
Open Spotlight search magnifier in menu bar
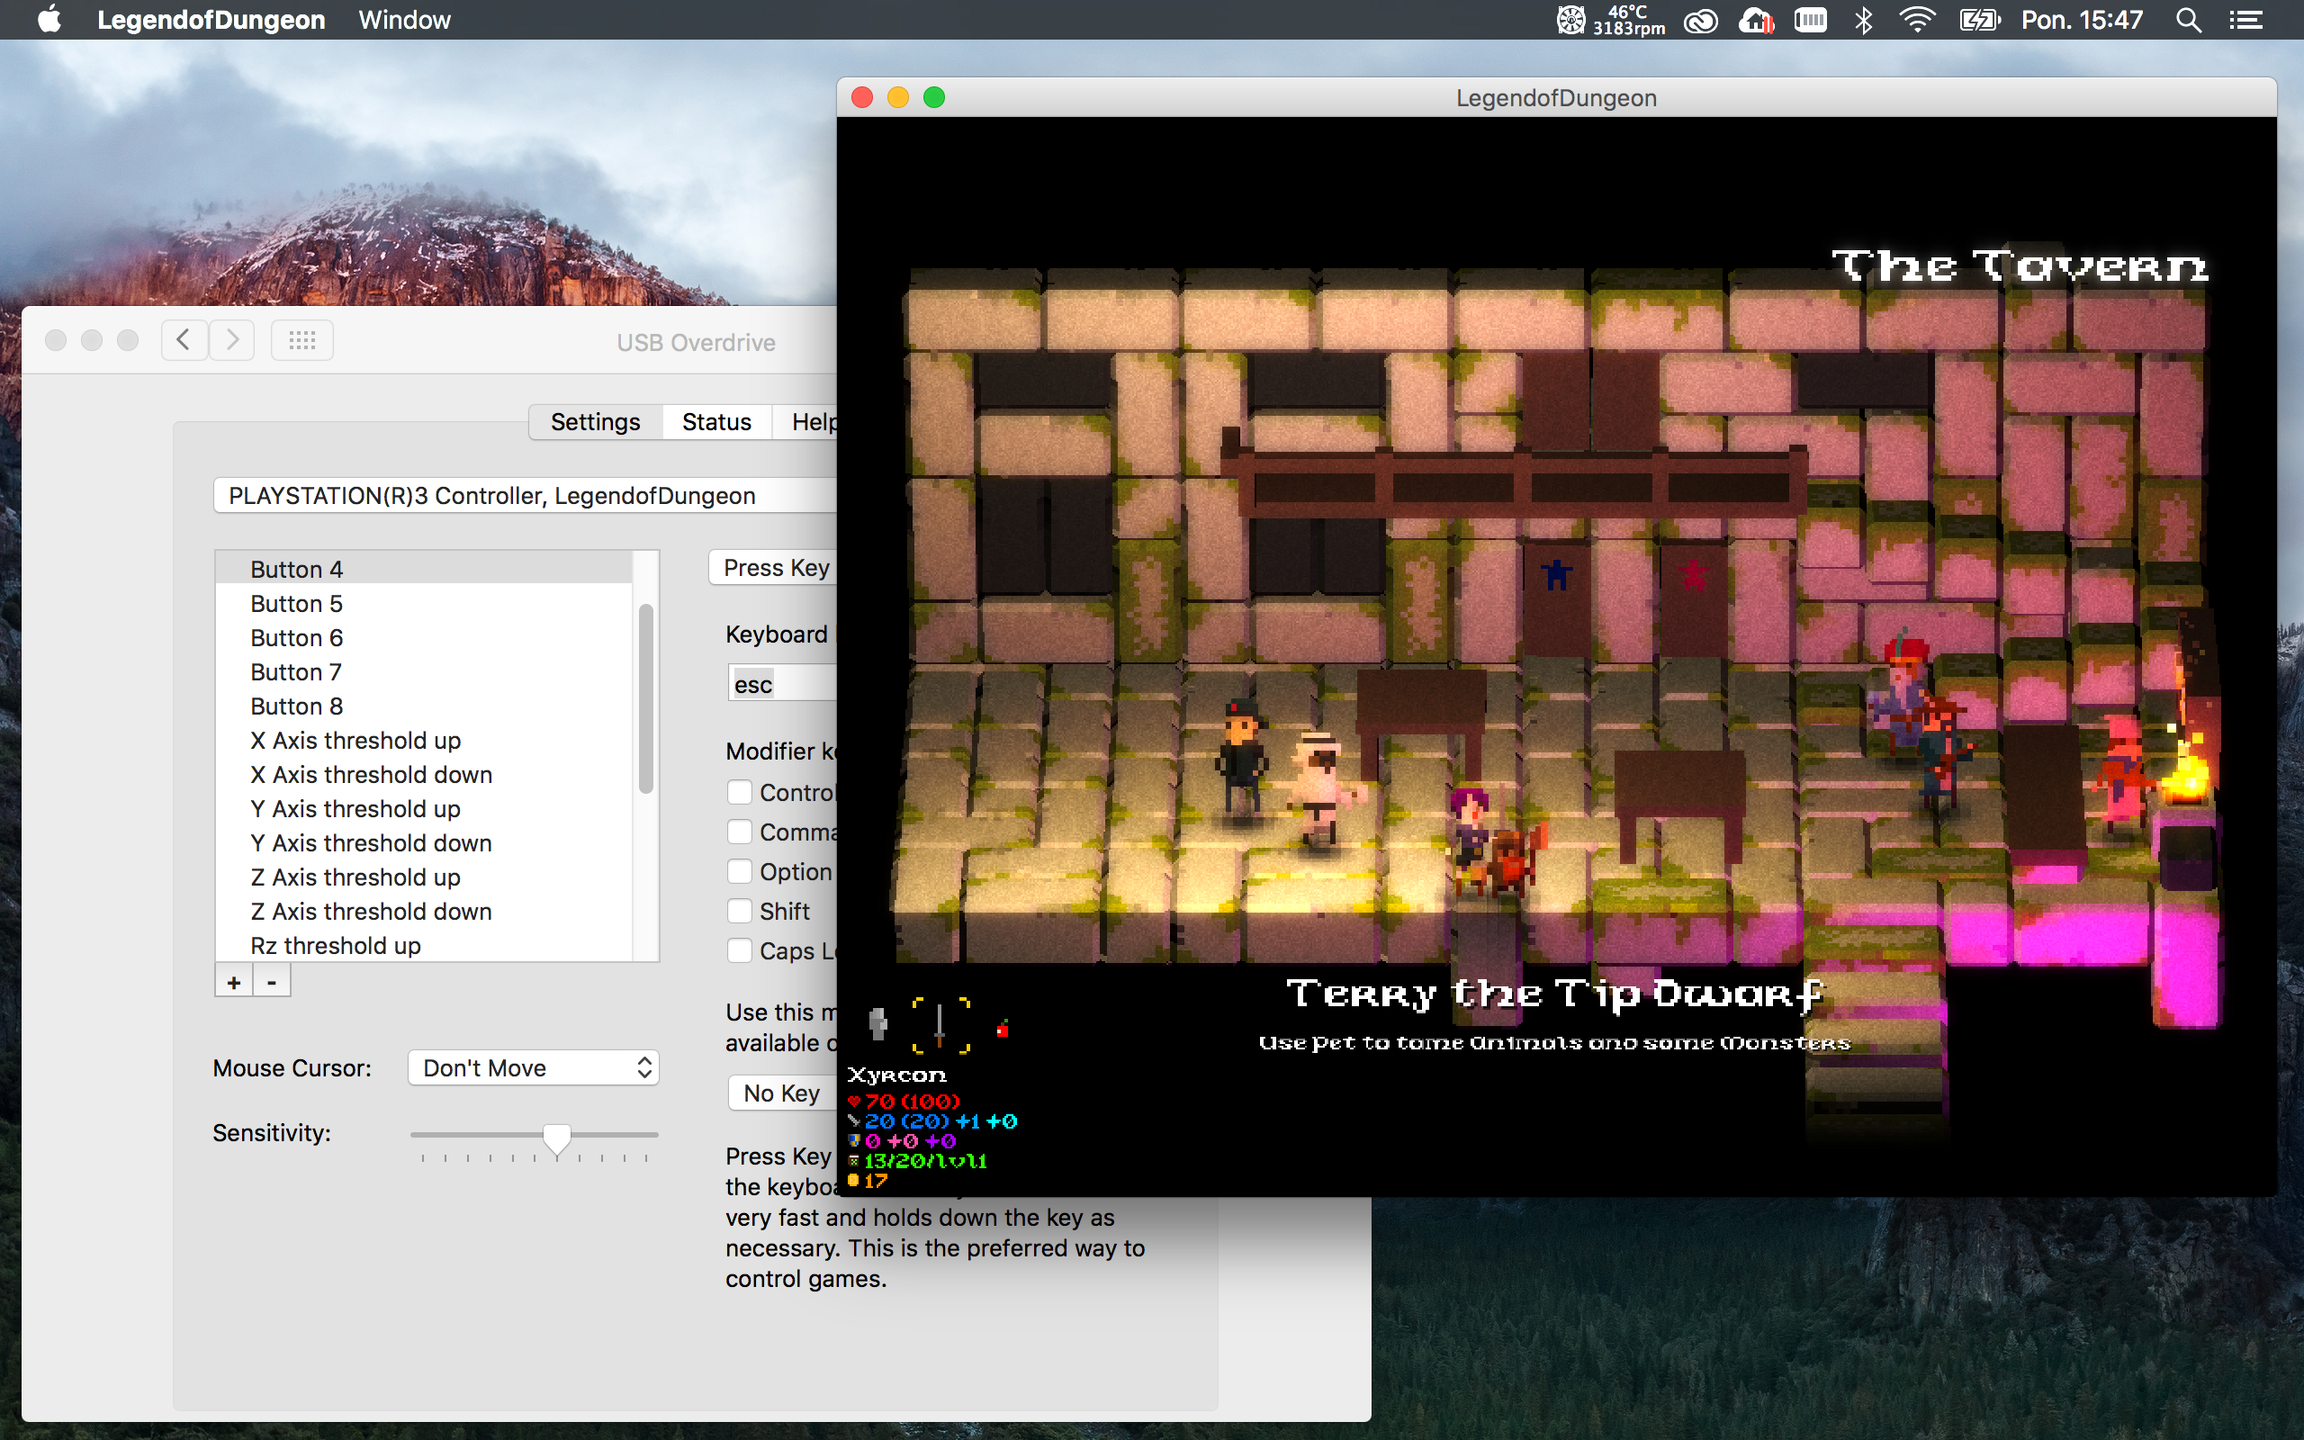2188,20
